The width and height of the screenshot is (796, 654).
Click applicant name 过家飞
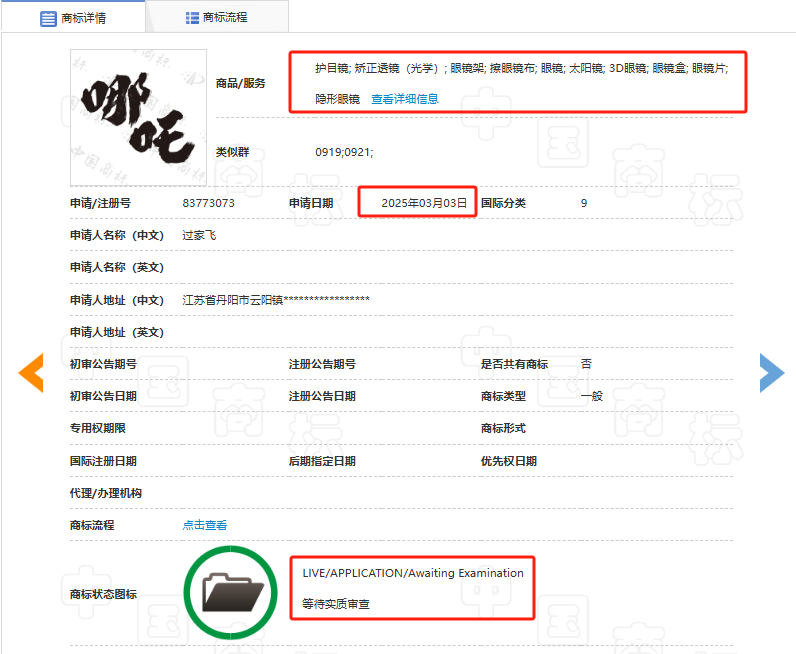tap(199, 235)
